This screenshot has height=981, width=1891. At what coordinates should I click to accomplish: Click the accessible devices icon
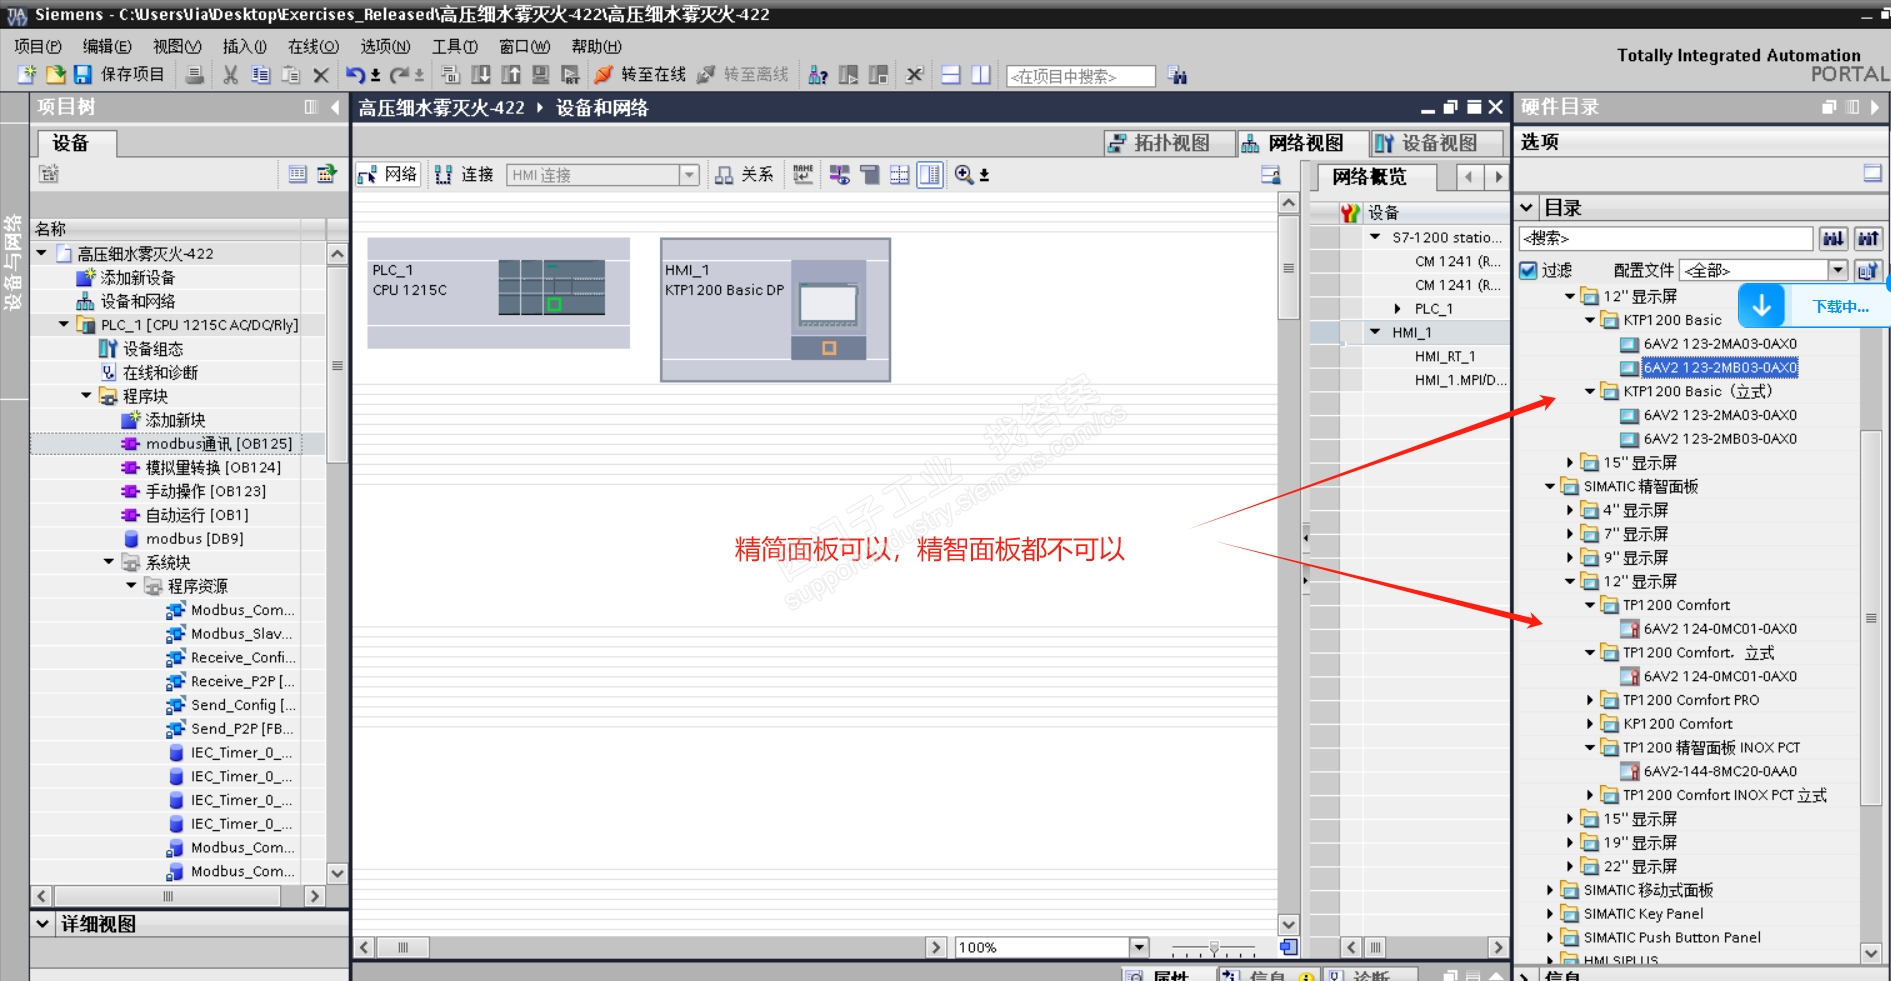point(818,75)
